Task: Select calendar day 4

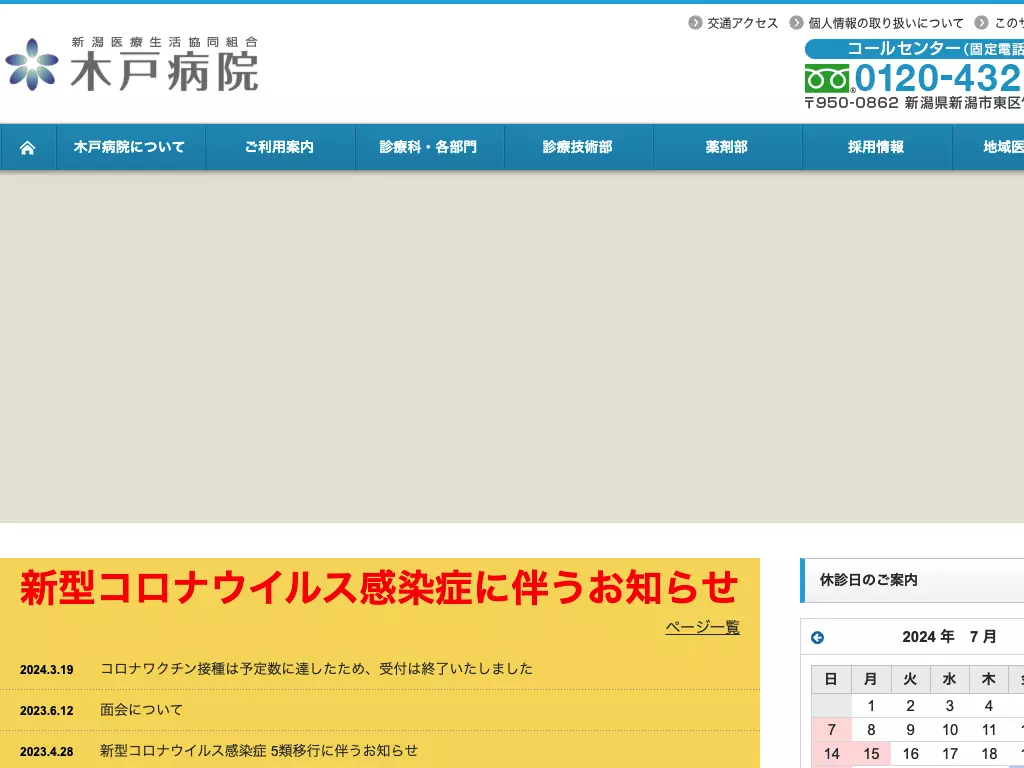Action: tap(989, 706)
